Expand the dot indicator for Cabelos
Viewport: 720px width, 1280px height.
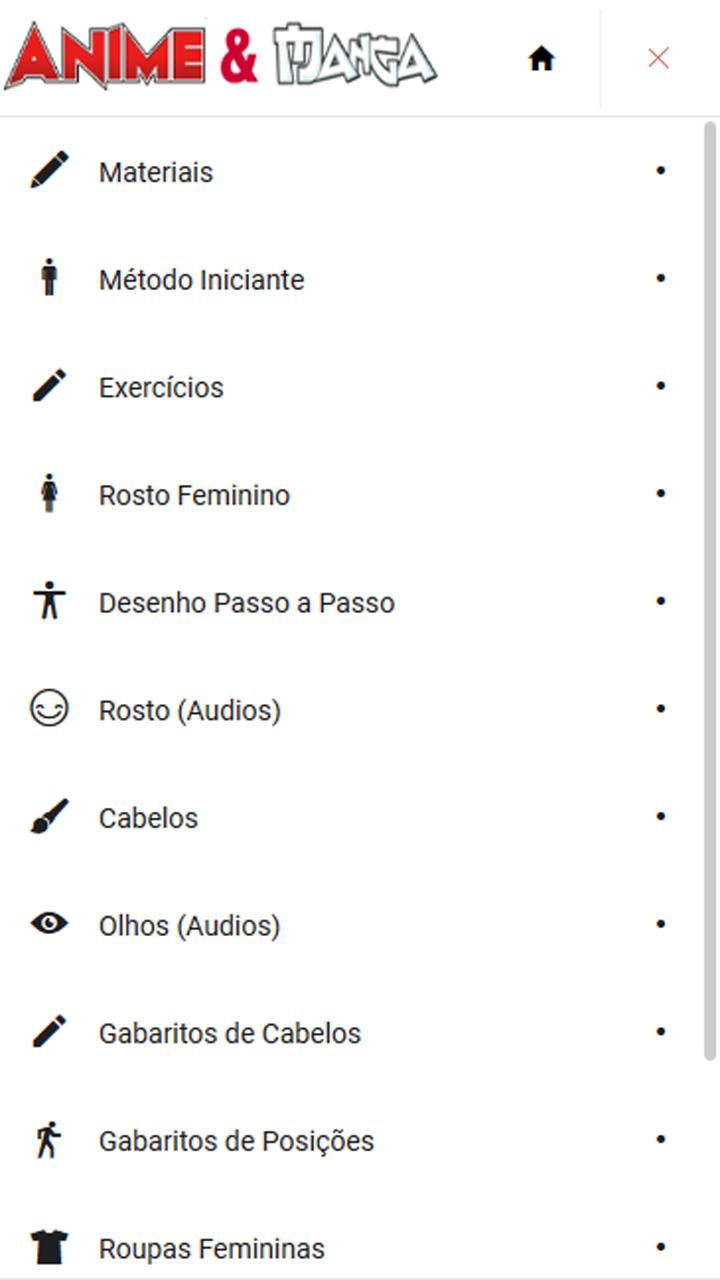pyautogui.click(x=660, y=817)
